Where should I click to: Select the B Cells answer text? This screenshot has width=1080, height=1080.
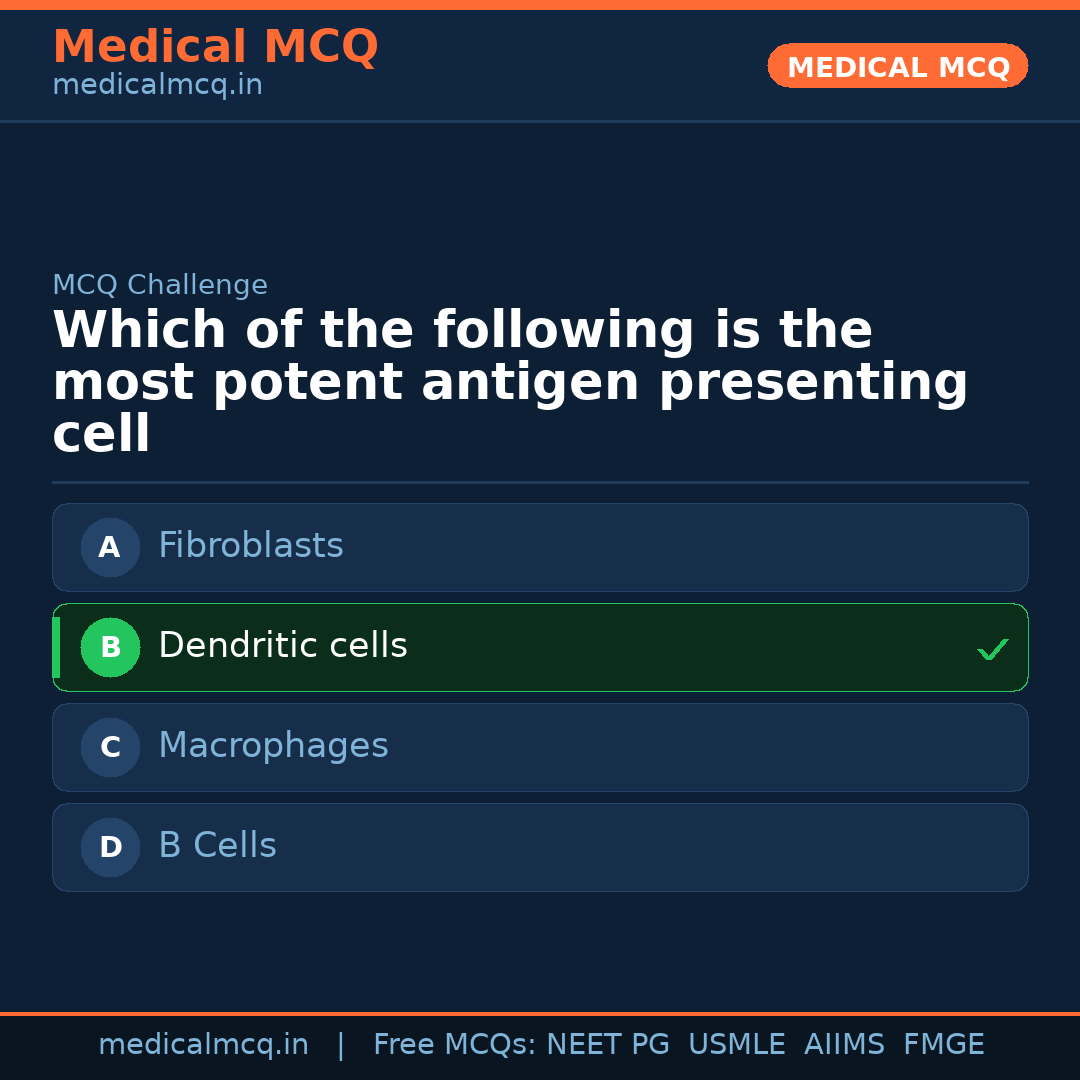(217, 846)
